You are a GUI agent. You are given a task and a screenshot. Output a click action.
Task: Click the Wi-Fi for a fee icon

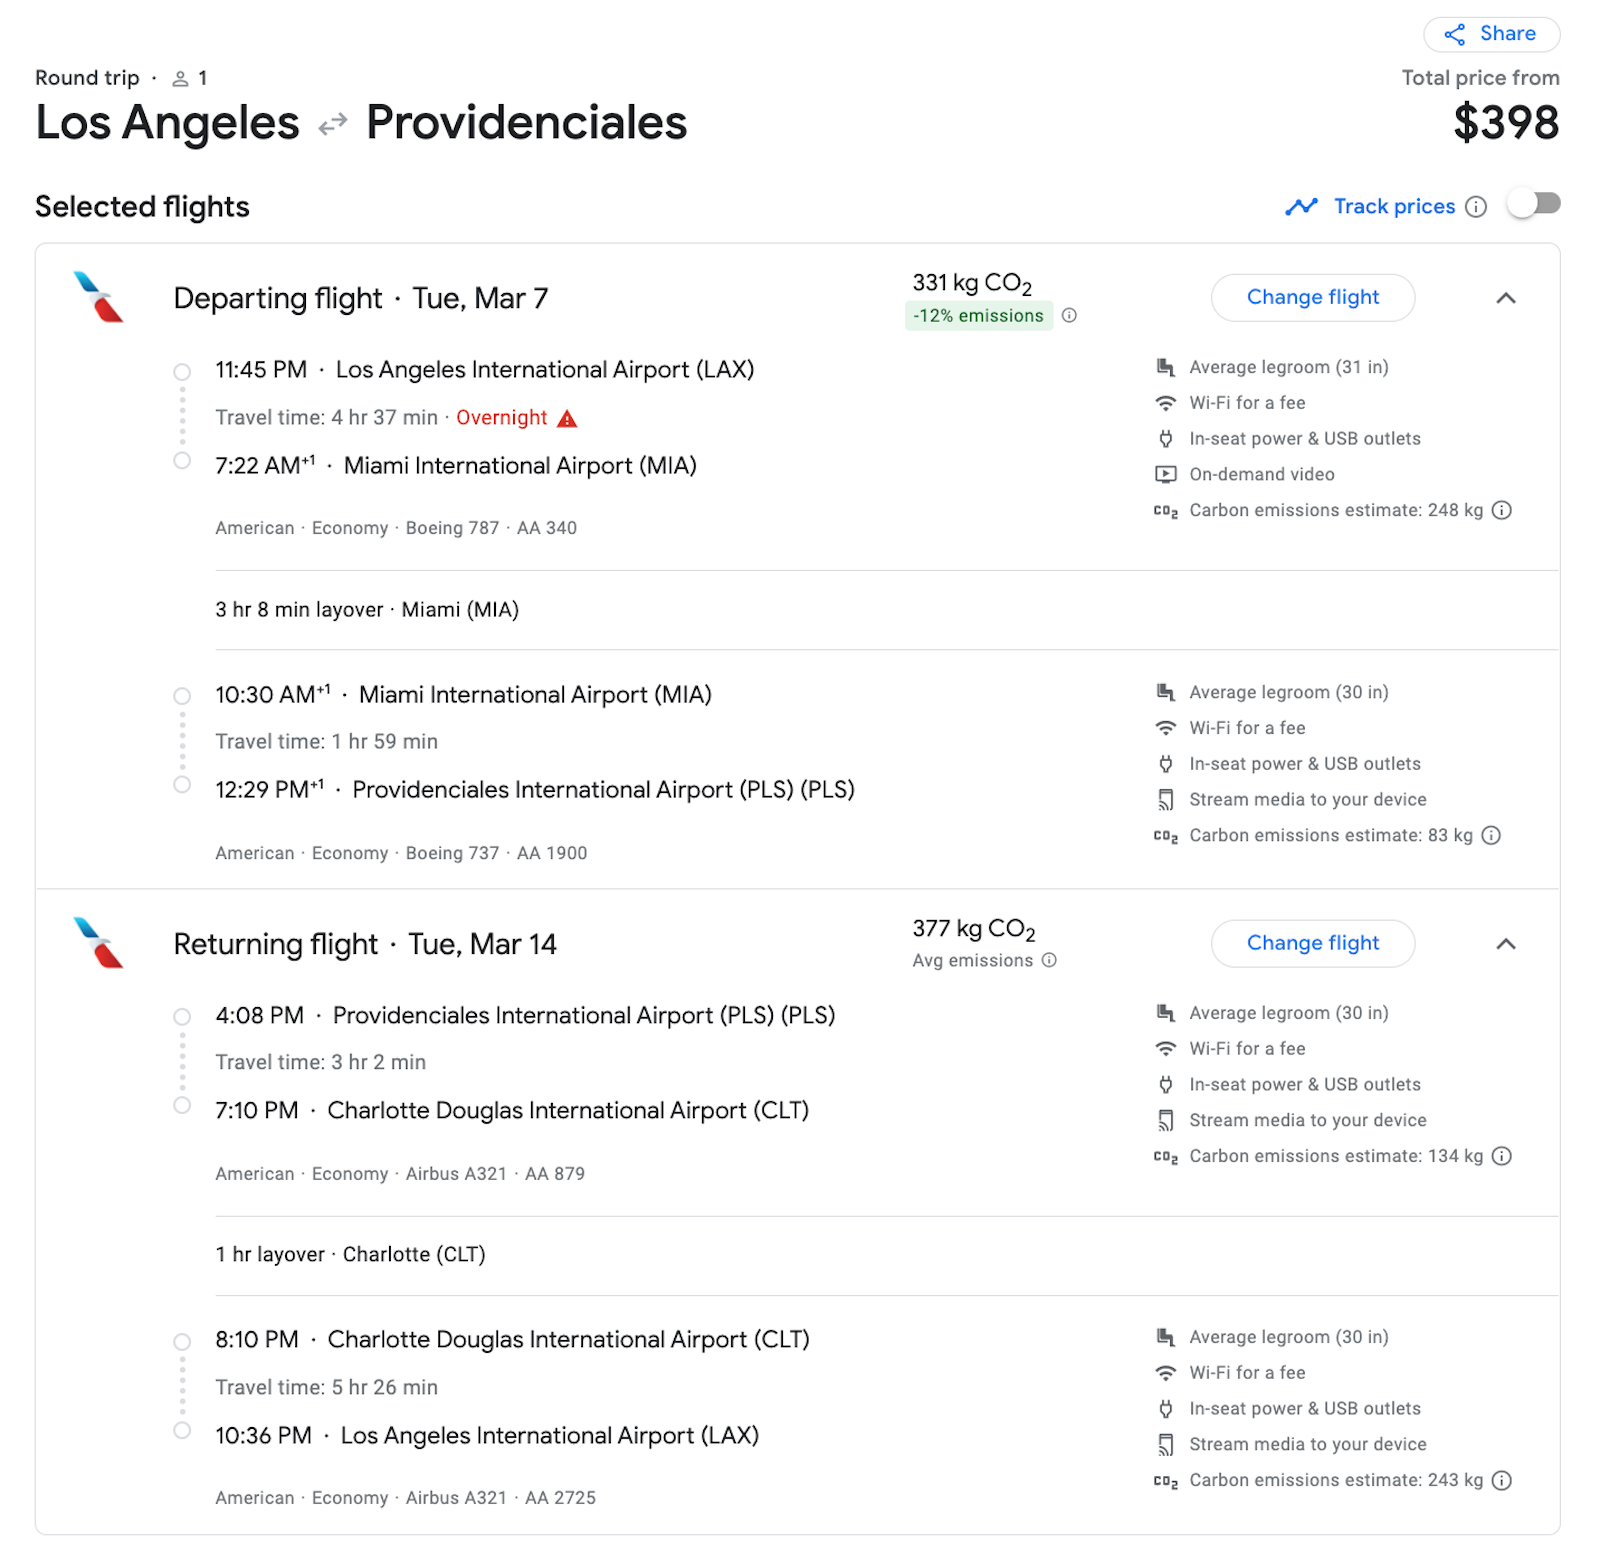[1165, 402]
